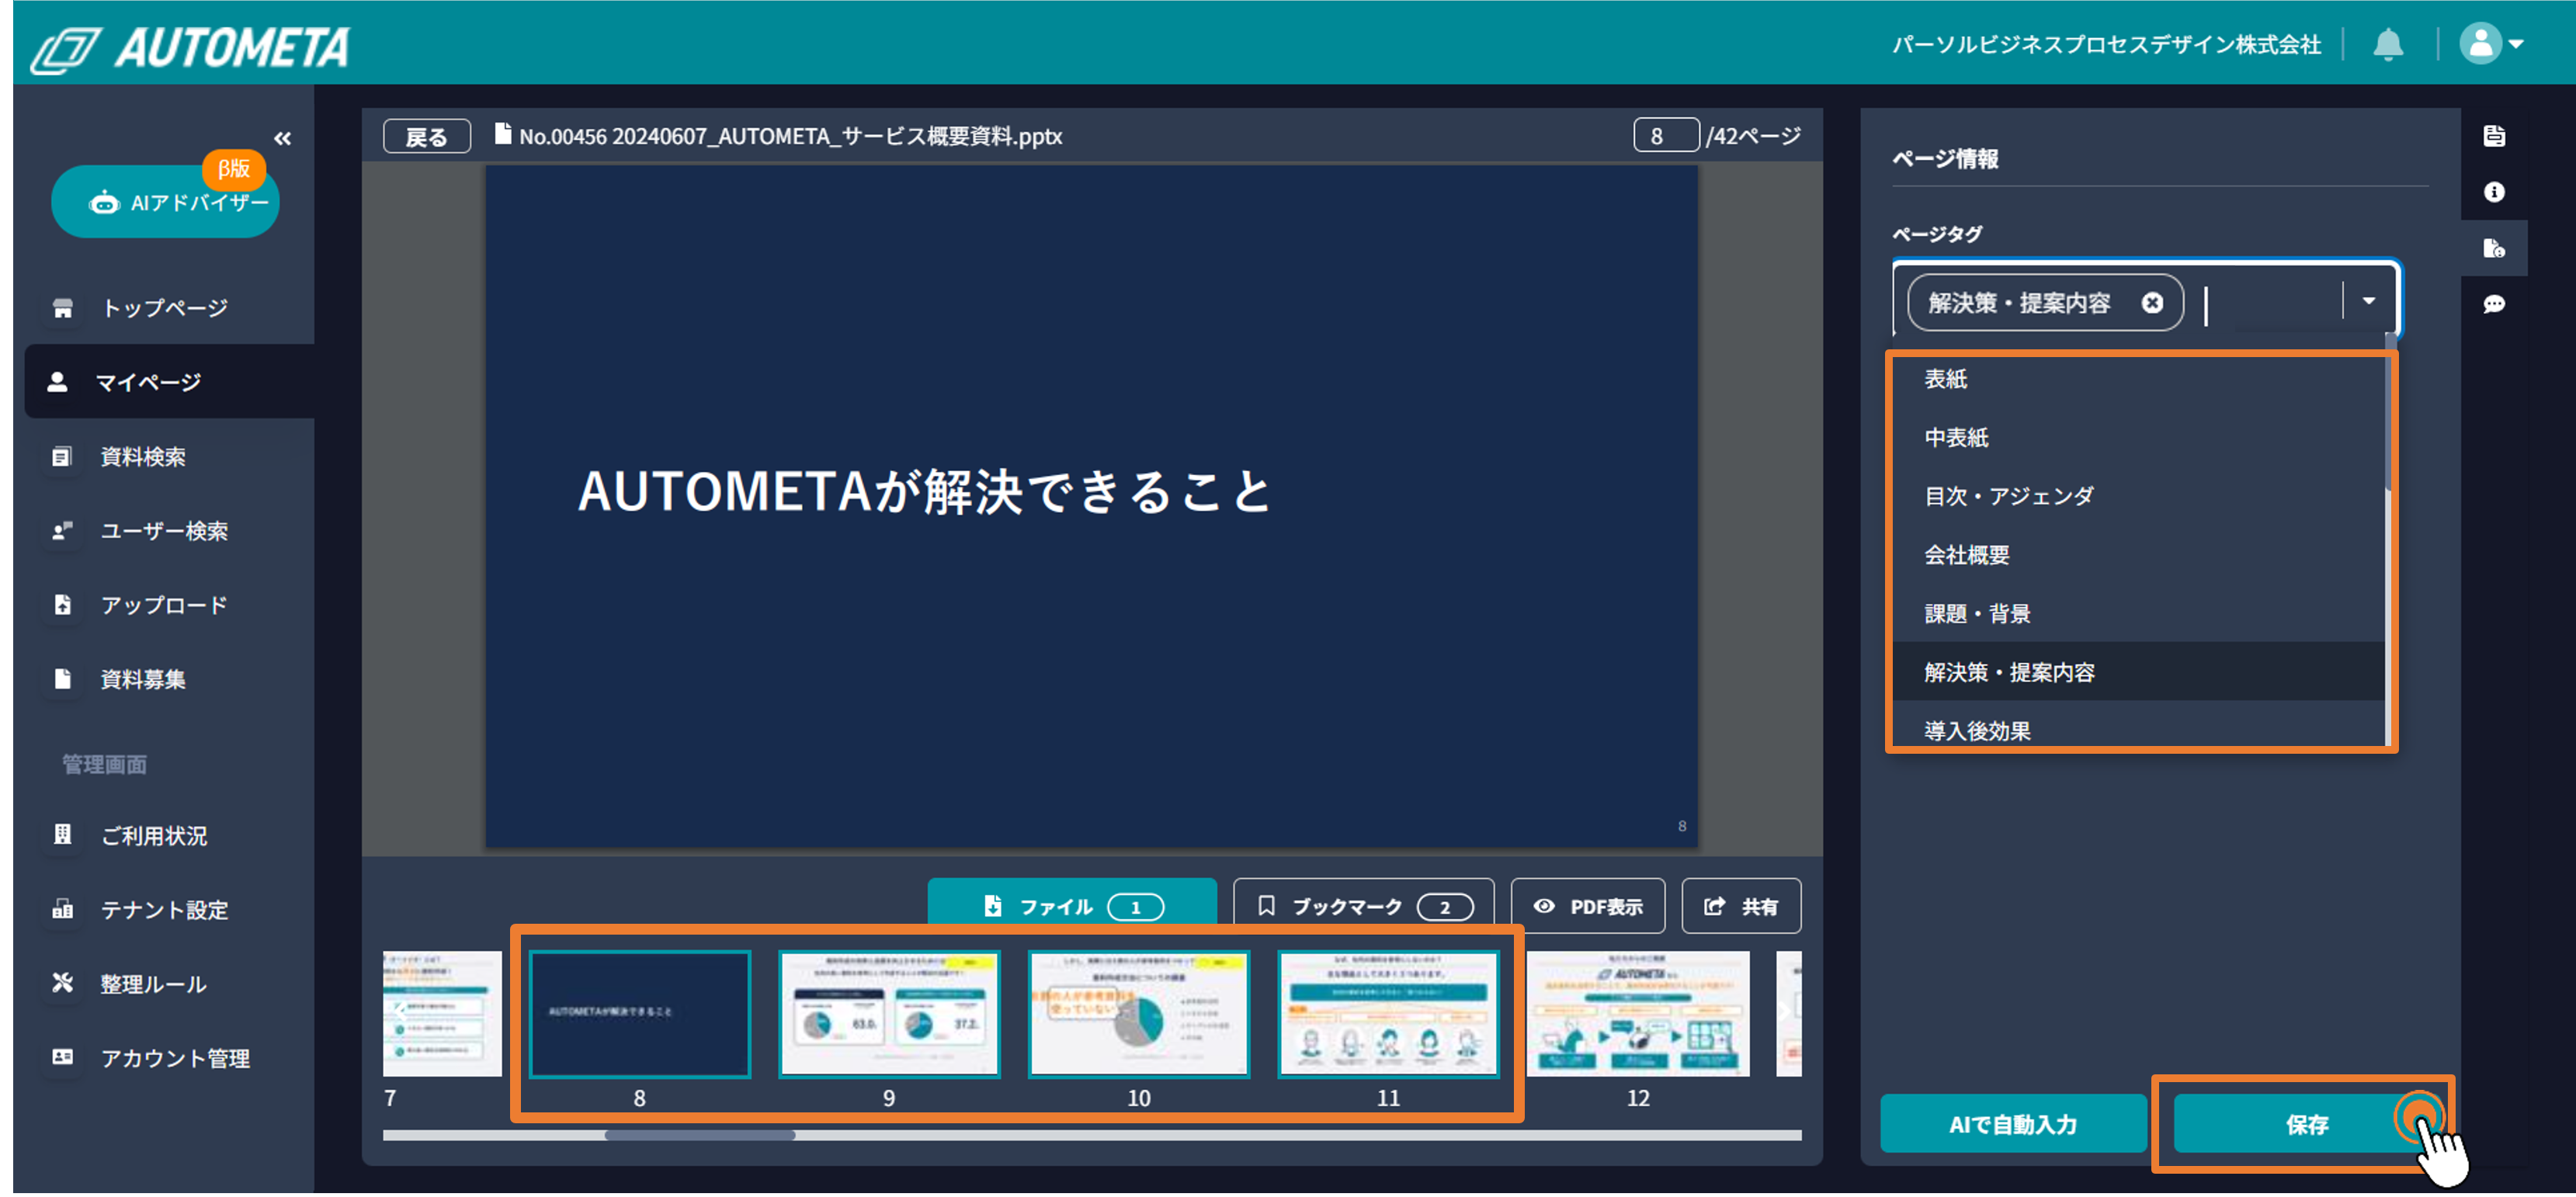Choose 中表紙 from the tag list
This screenshot has width=2576, height=1197.
pyautogui.click(x=2138, y=438)
